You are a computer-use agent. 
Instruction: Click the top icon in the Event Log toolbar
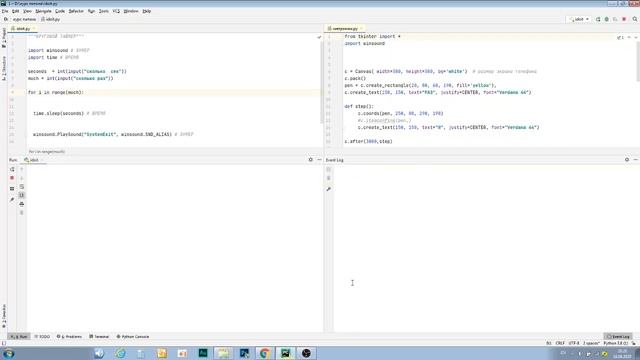pyautogui.click(x=329, y=169)
